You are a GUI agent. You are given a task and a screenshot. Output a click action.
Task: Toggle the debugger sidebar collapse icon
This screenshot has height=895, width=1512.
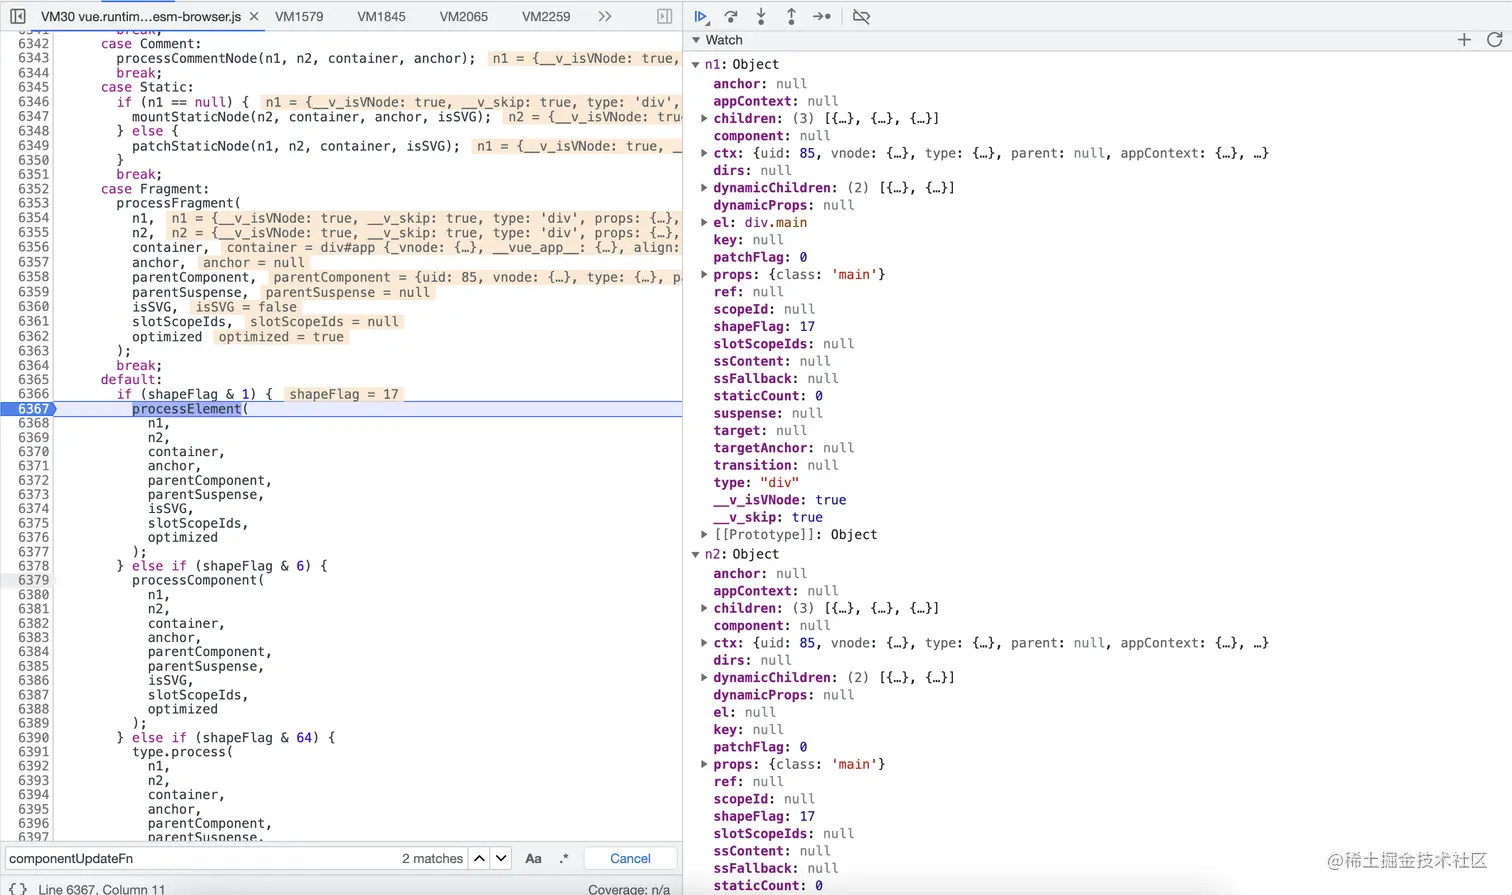click(665, 16)
